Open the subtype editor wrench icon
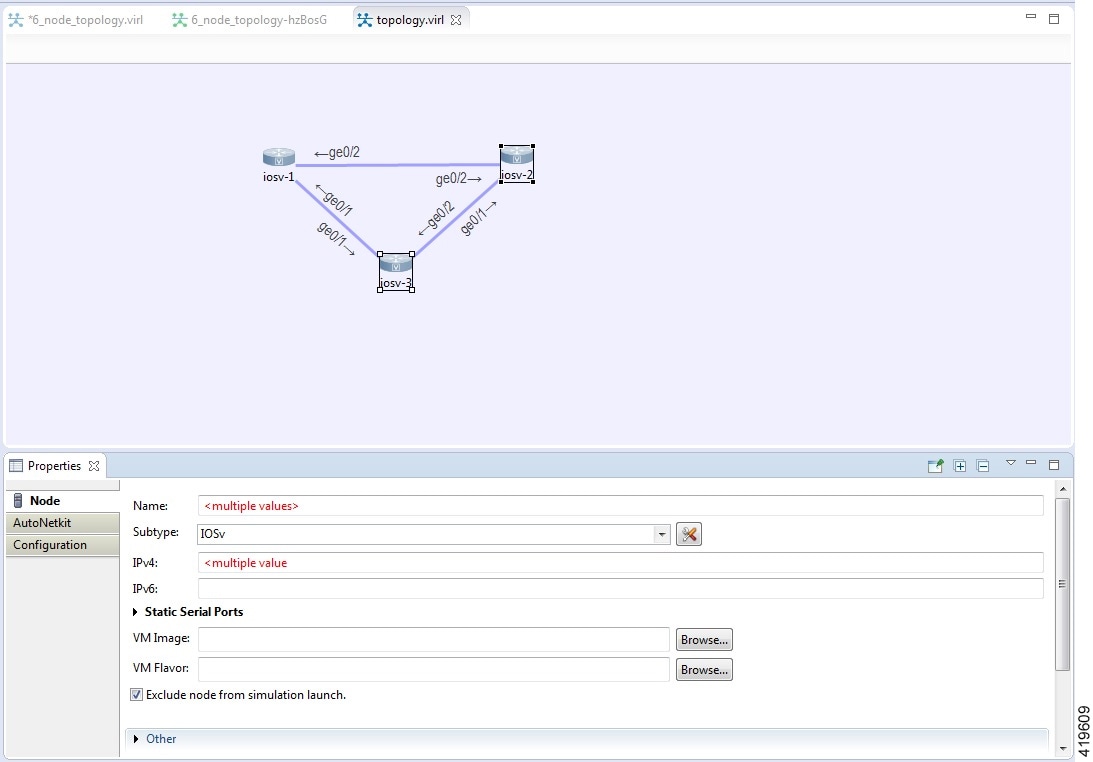 coord(689,534)
